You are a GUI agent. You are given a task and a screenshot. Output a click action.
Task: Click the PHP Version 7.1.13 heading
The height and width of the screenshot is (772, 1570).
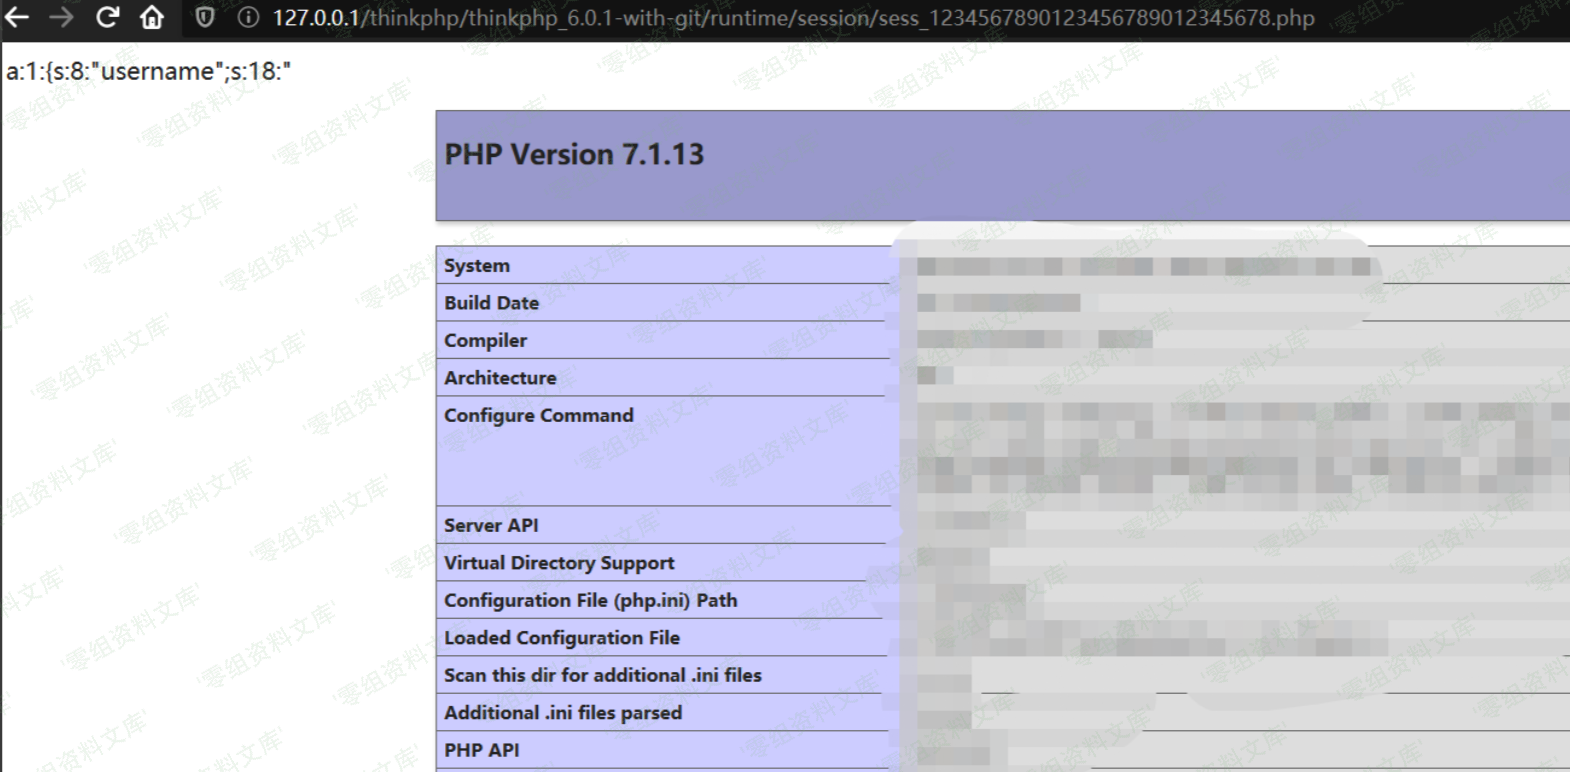(574, 155)
